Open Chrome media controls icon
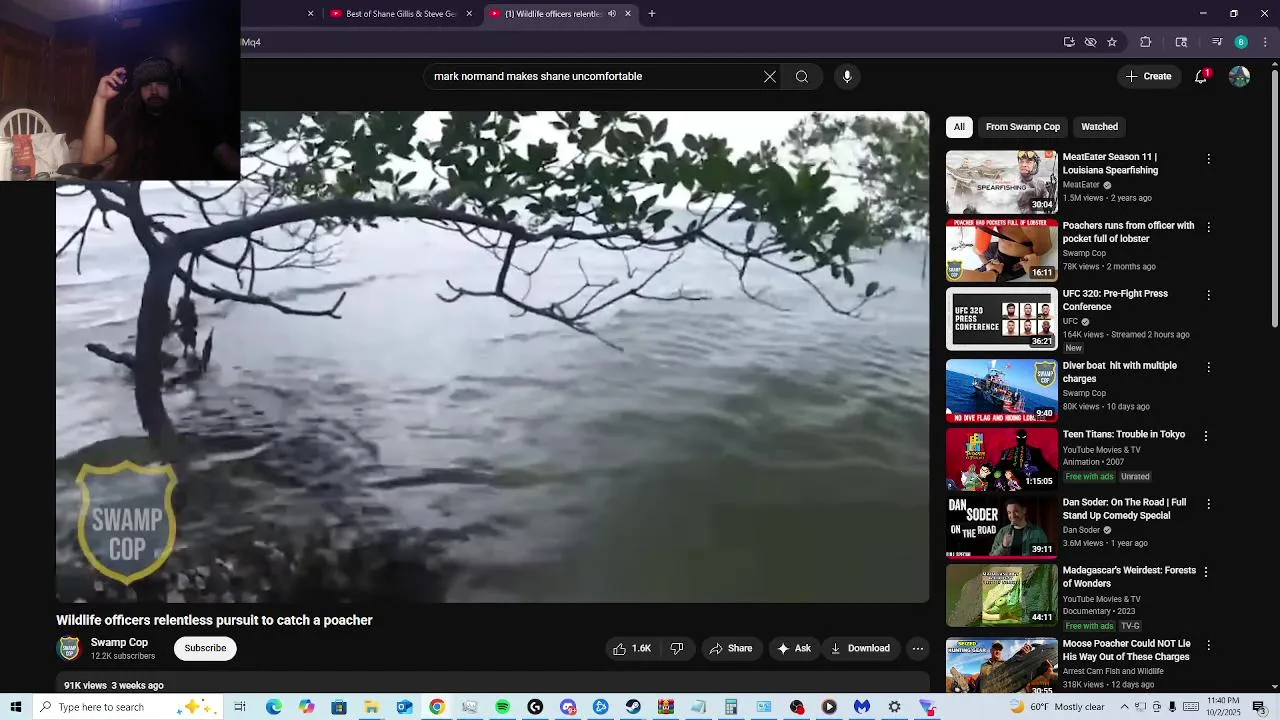Screen dimensions: 1280x720 pyautogui.click(x=1216, y=42)
